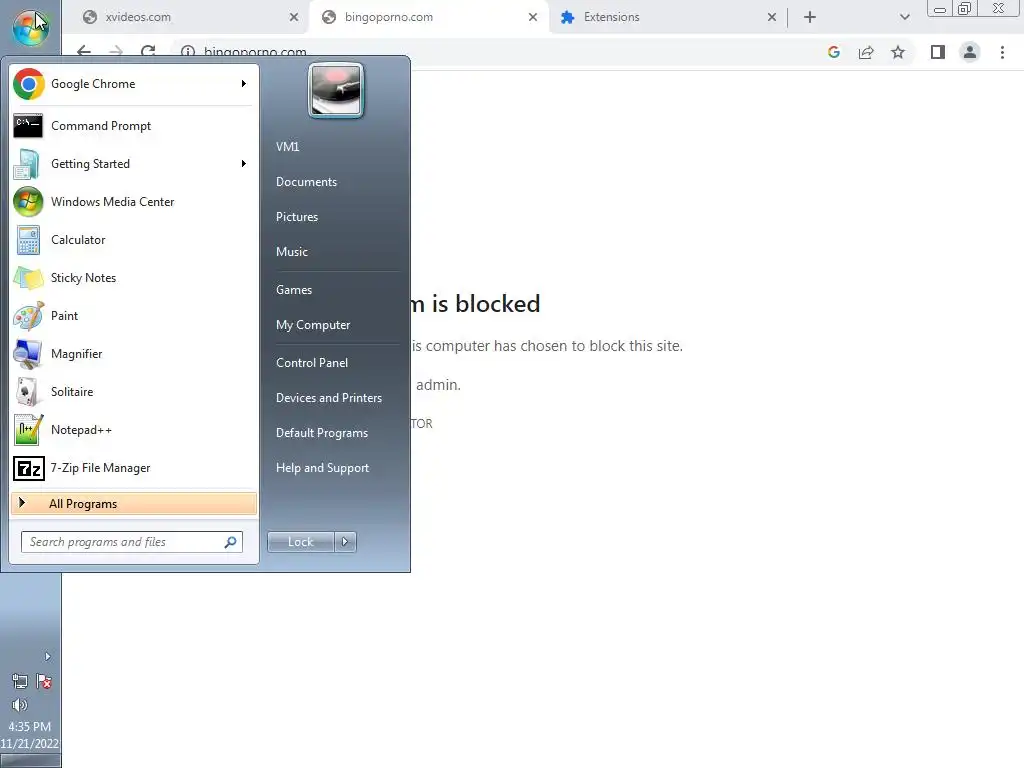Expand Getting Started submenu arrow
Image resolution: width=1024 pixels, height=768 pixels.
tap(244, 164)
